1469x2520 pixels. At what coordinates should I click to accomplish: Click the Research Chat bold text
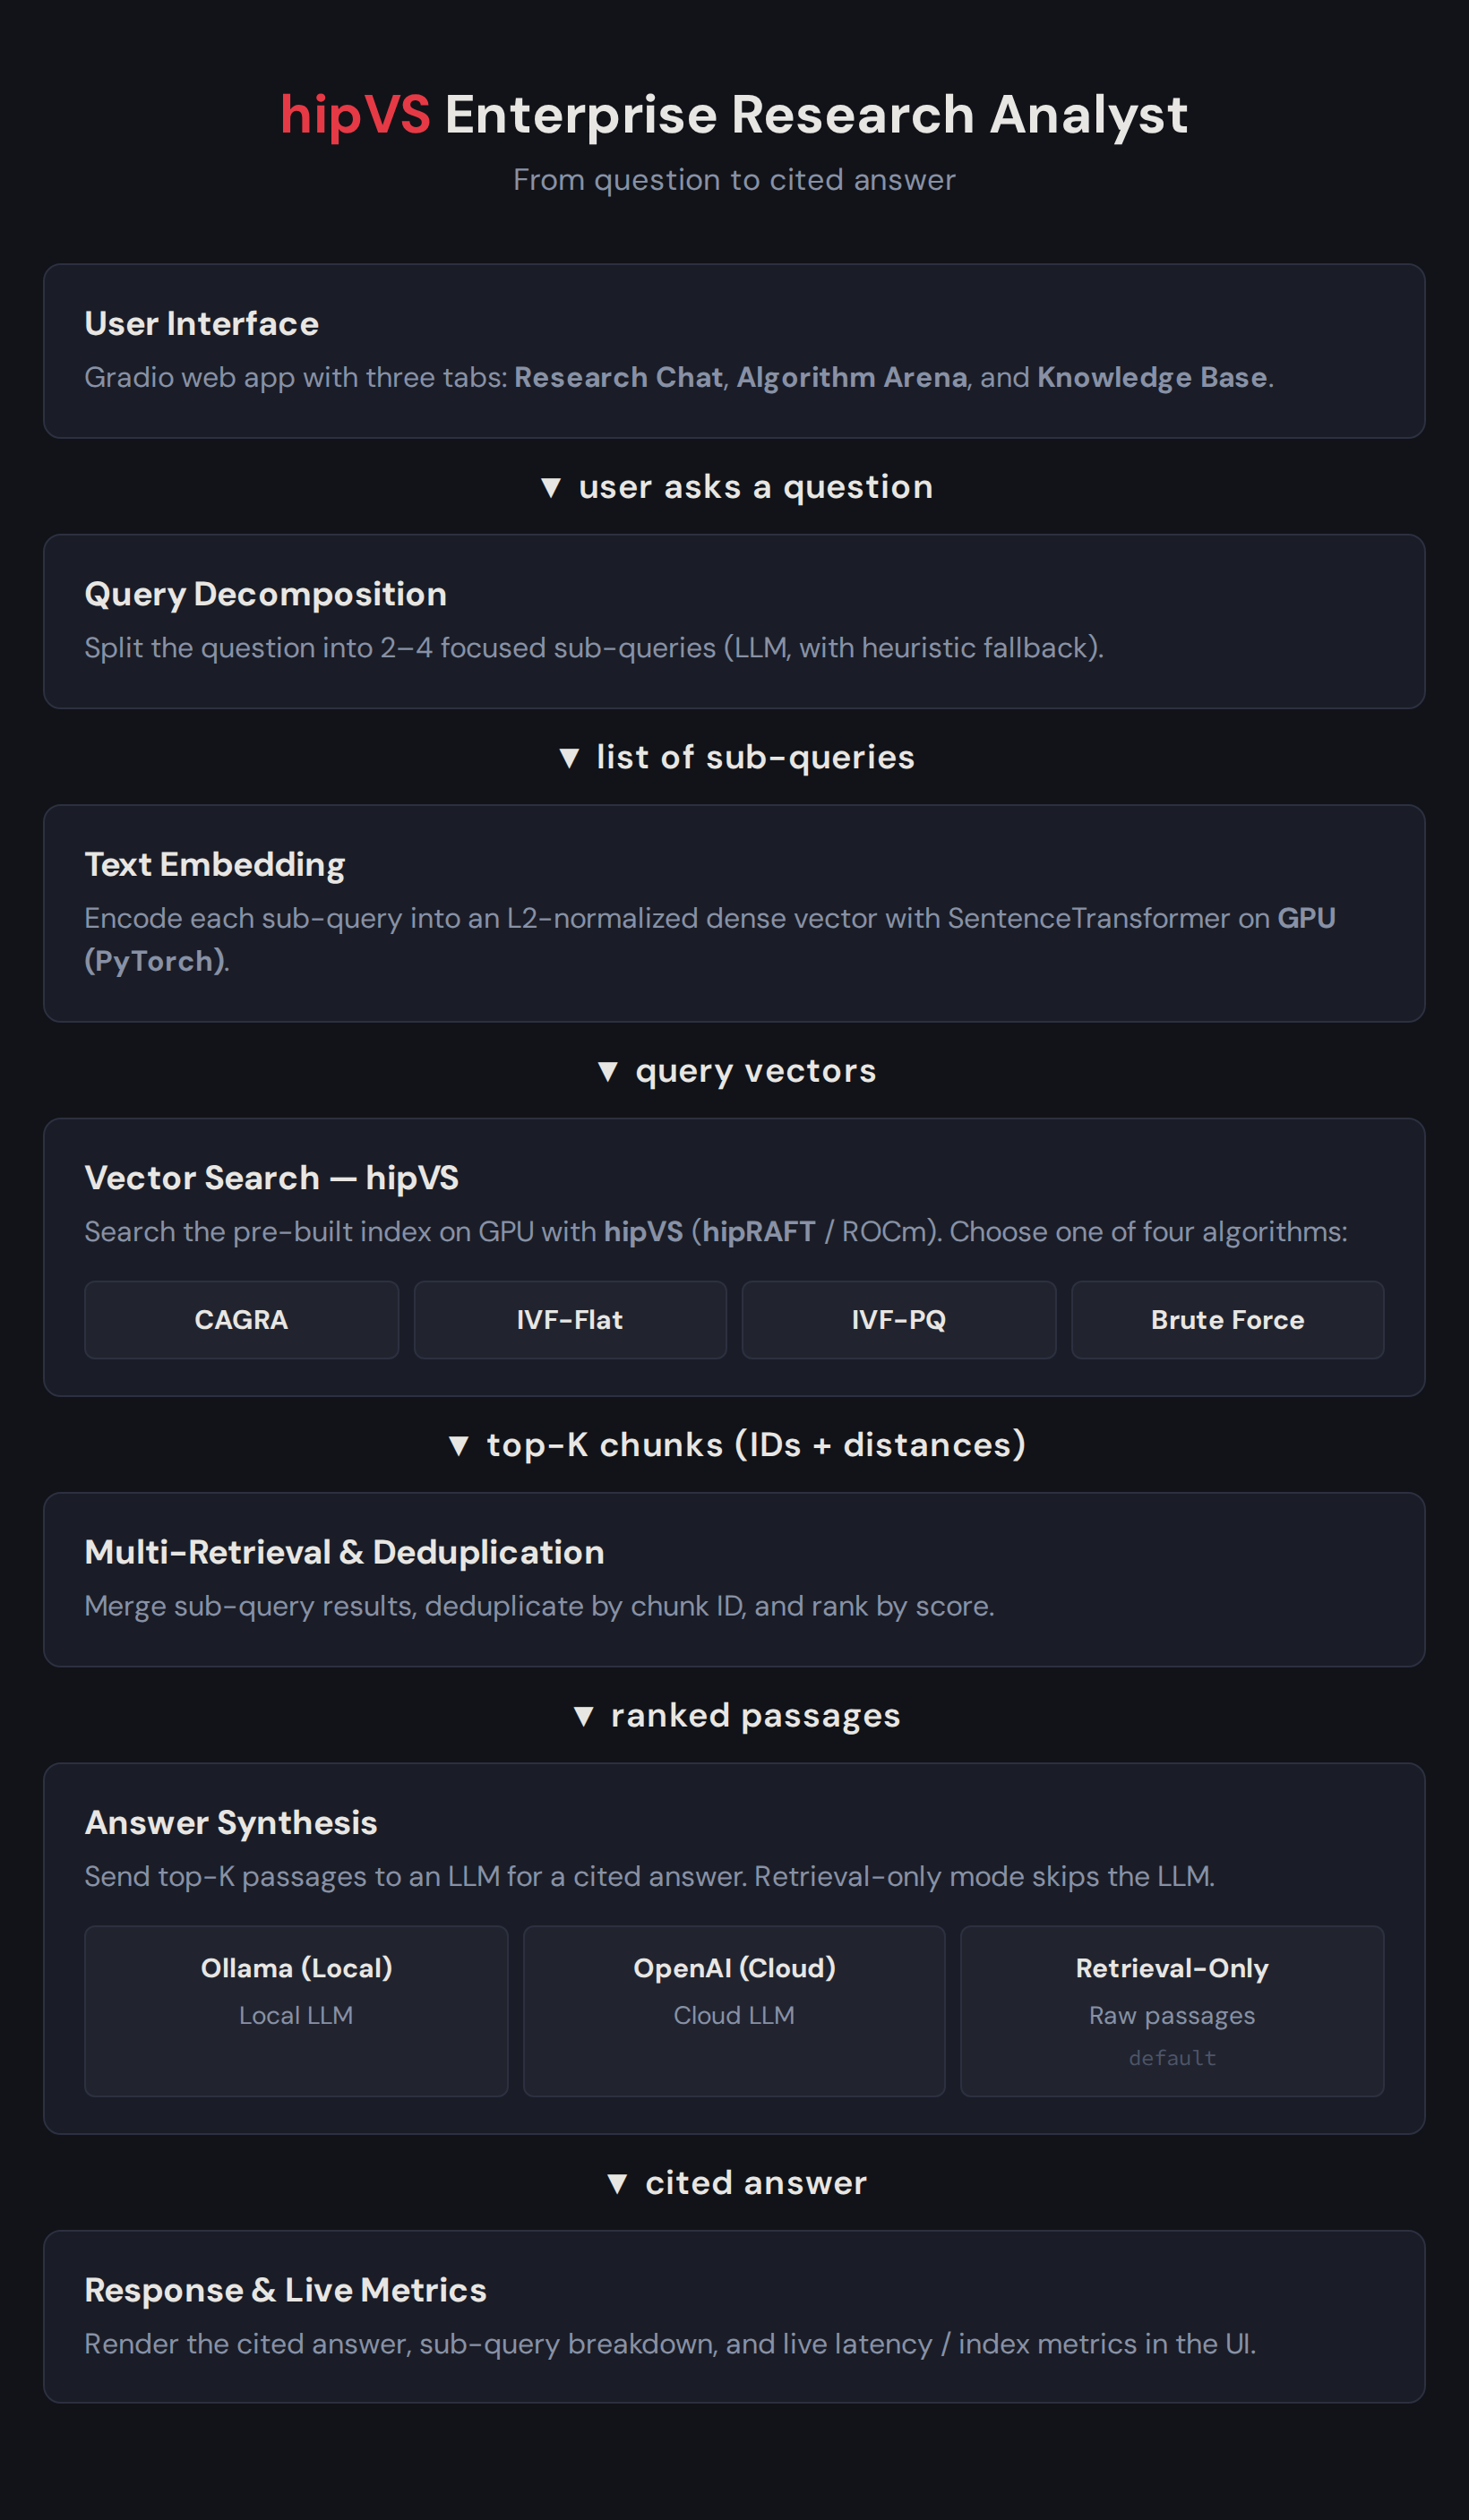point(618,377)
